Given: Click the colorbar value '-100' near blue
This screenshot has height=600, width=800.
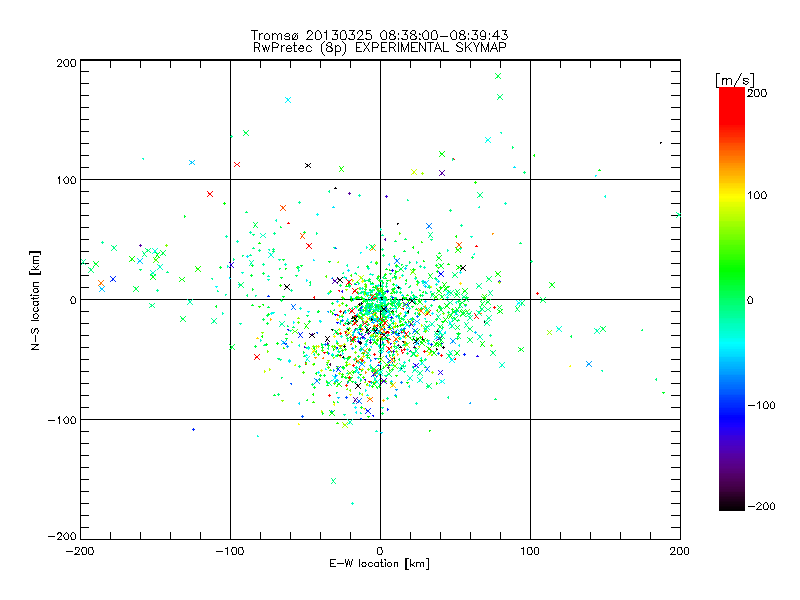Looking at the screenshot, I should coord(761,406).
